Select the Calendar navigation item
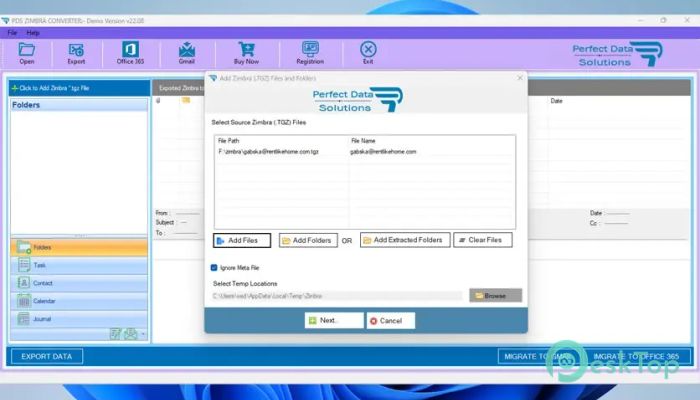Screen dimensions: 700x400 coord(79,301)
